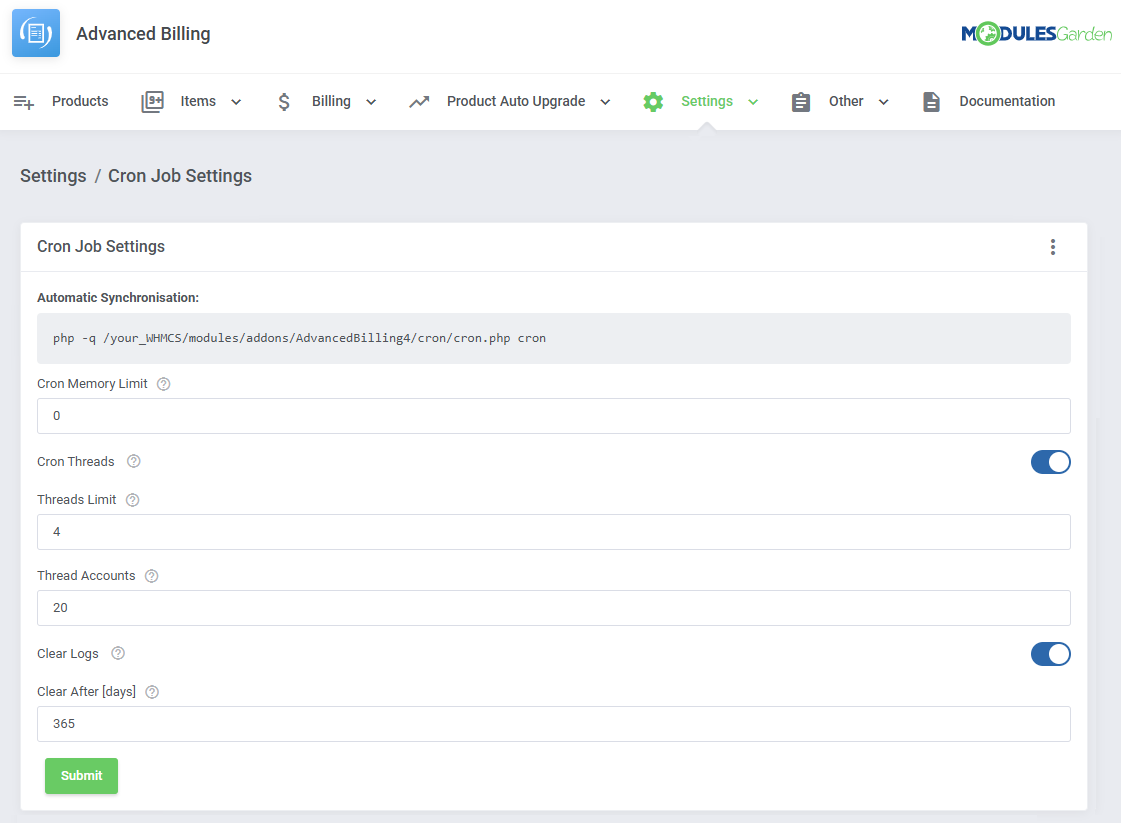Image resolution: width=1121 pixels, height=823 pixels.
Task: Click the Automatic Synchronisation label
Action: click(x=118, y=297)
